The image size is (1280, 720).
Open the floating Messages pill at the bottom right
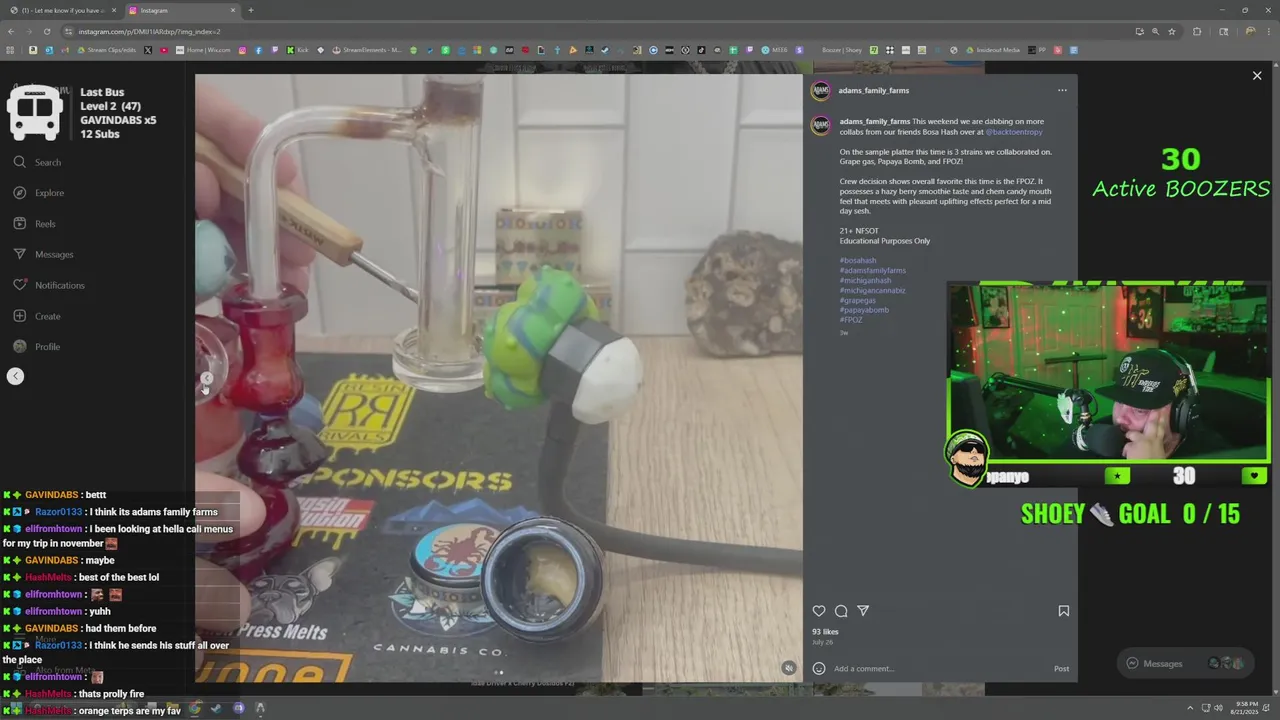point(1184,663)
